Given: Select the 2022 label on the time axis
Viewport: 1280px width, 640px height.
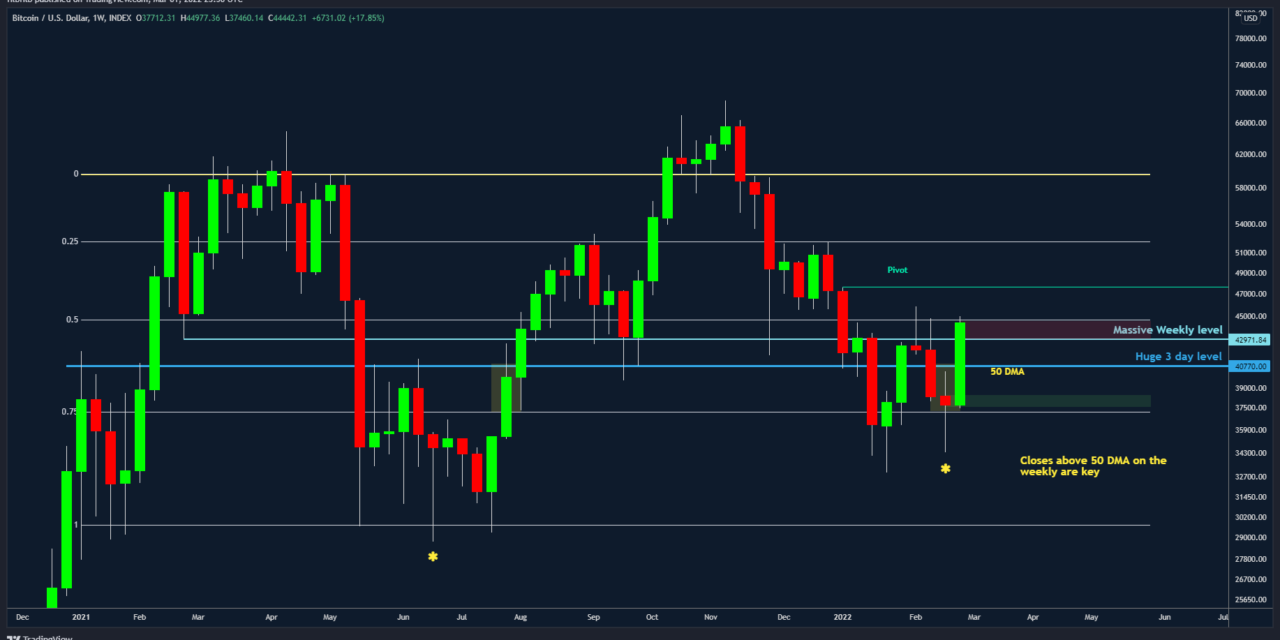Looking at the screenshot, I should click(x=842, y=618).
